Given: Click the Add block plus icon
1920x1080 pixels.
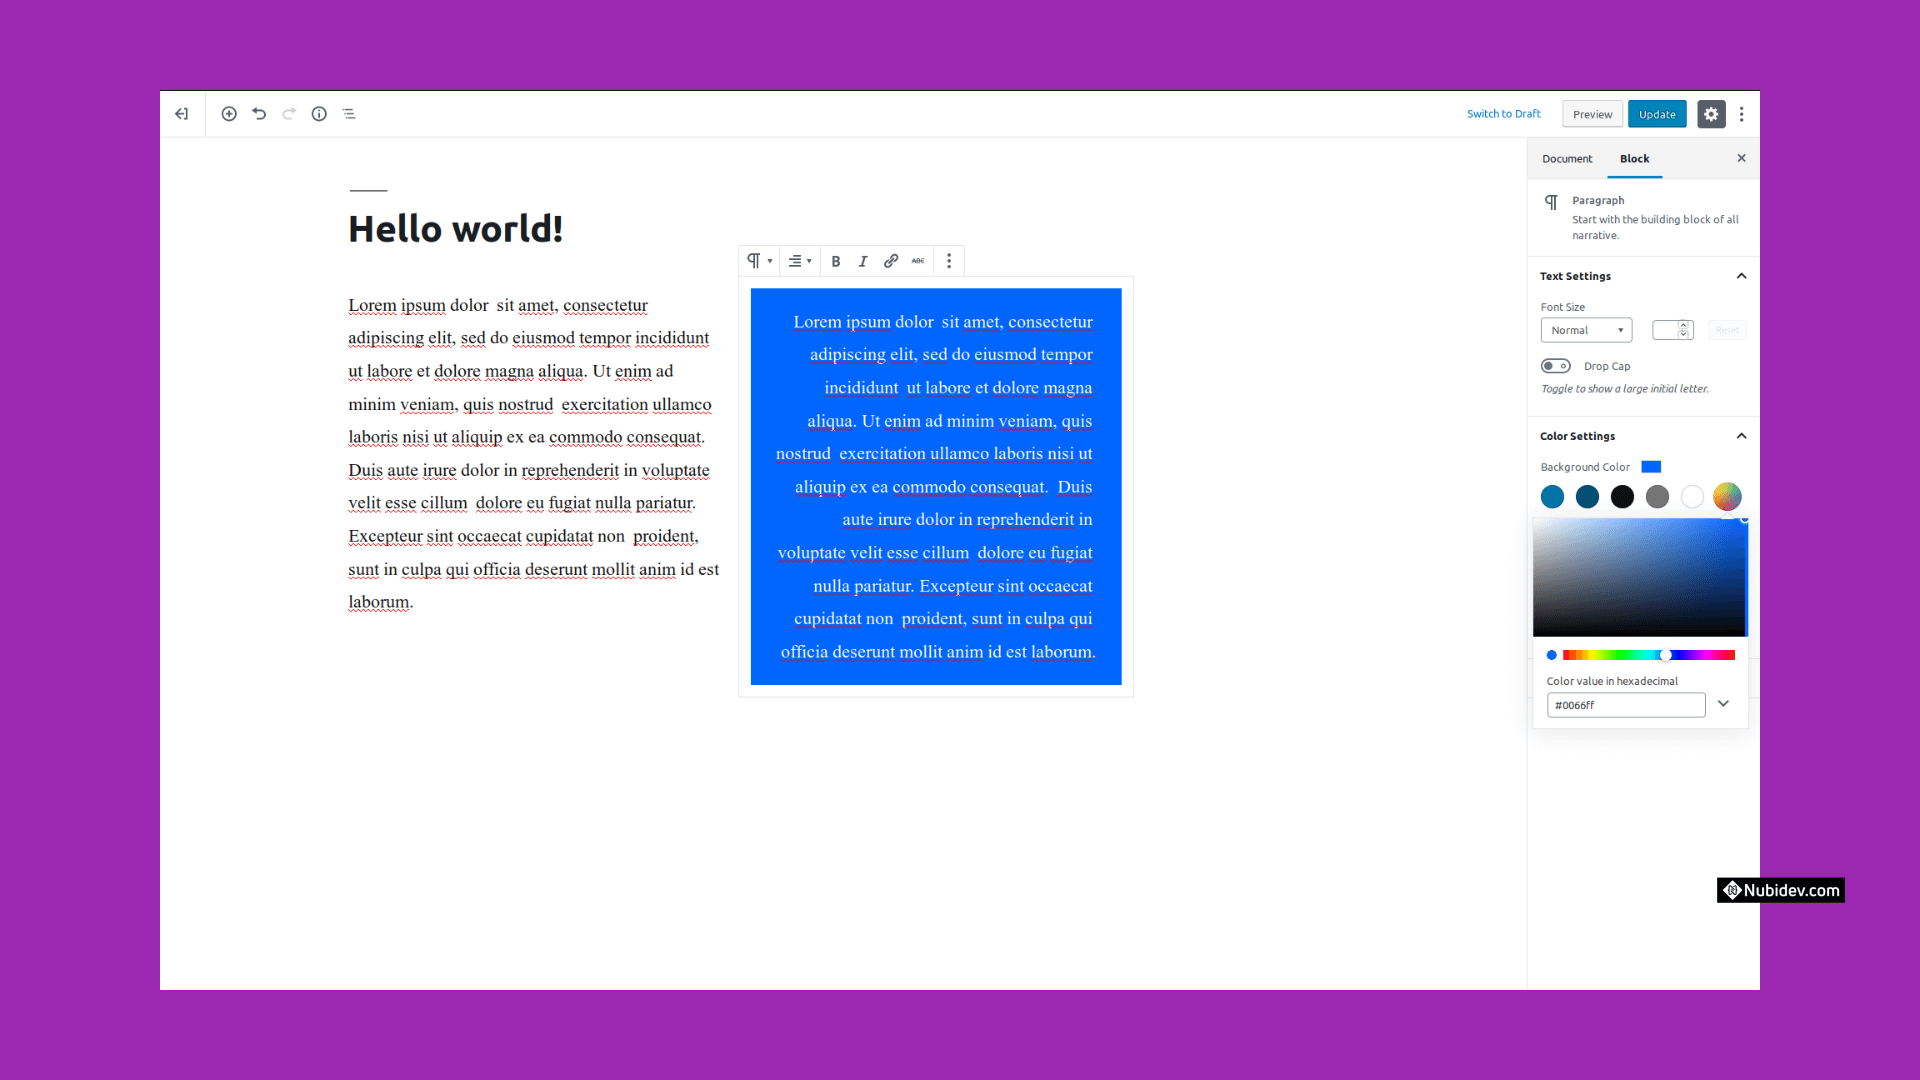Looking at the screenshot, I should click(229, 114).
